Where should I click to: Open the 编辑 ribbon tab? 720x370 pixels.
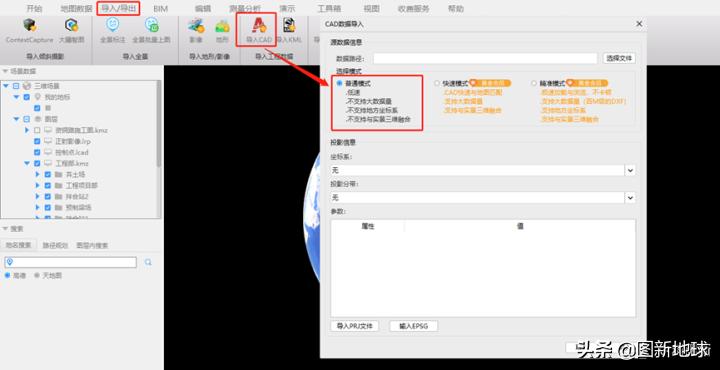[202, 8]
